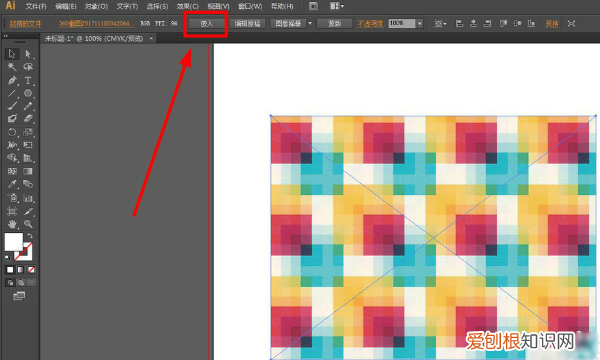Image resolution: width=600 pixels, height=360 pixels.
Task: Click the horizontal align right icon
Action: pos(487,23)
